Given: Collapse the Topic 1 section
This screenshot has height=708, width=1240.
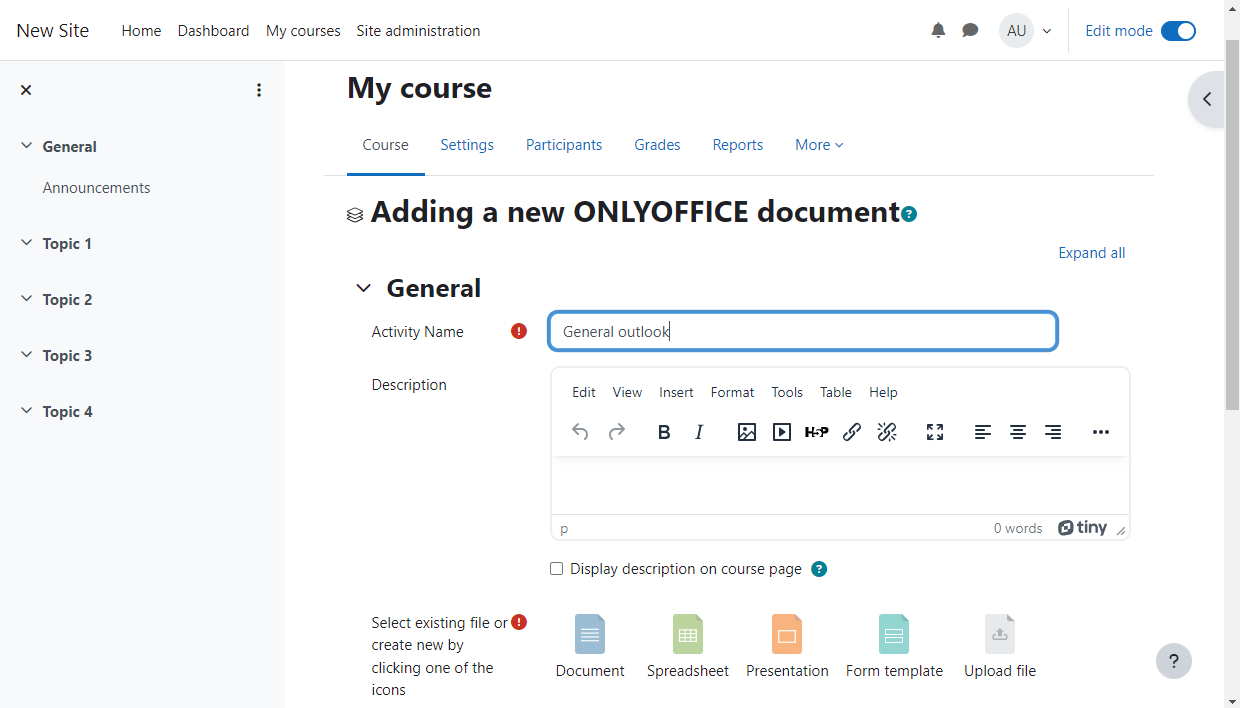Looking at the screenshot, I should click(x=26, y=242).
